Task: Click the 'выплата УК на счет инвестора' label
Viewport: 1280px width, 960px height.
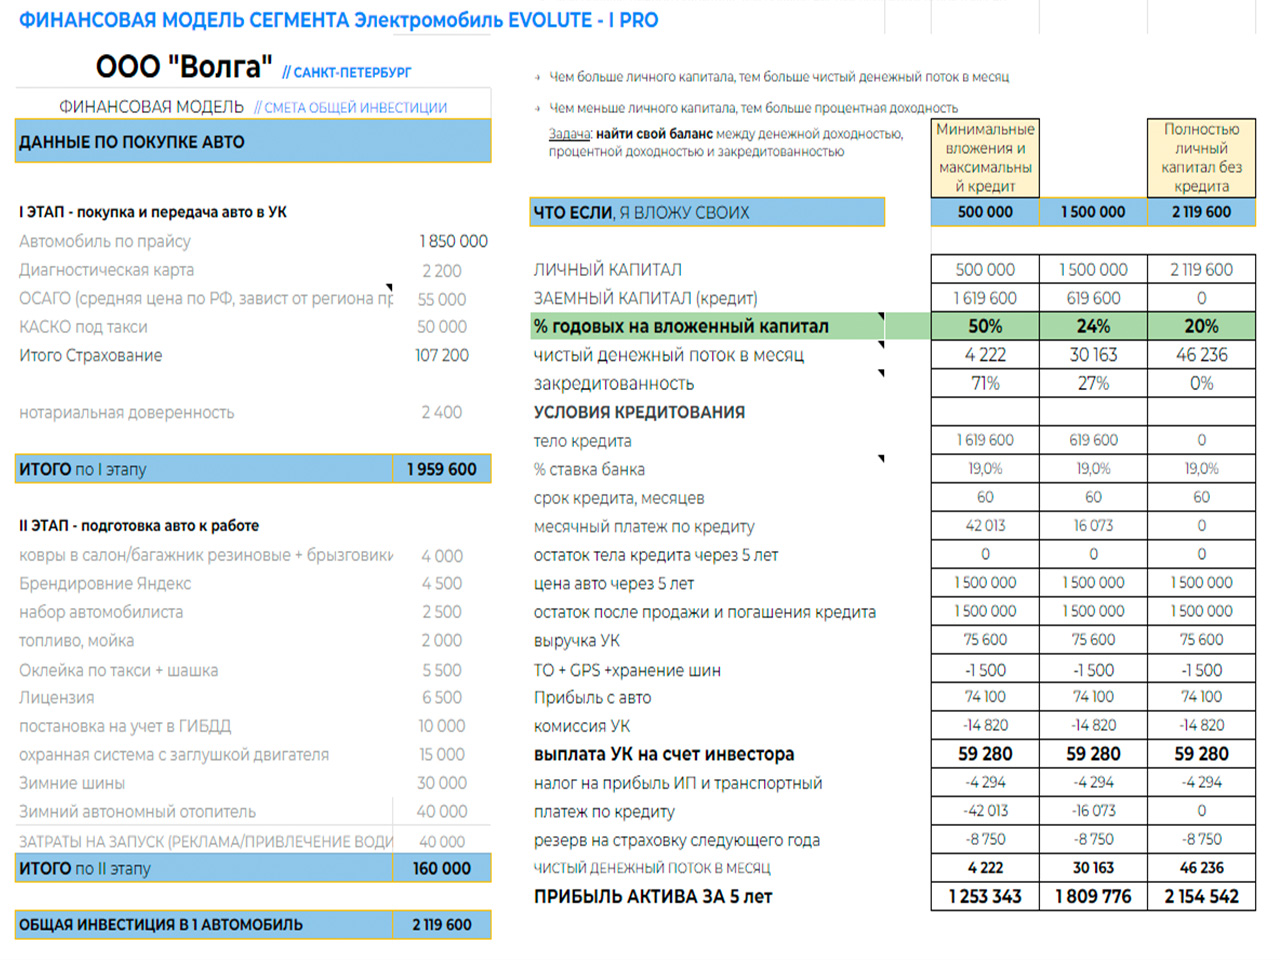Action: (x=664, y=754)
